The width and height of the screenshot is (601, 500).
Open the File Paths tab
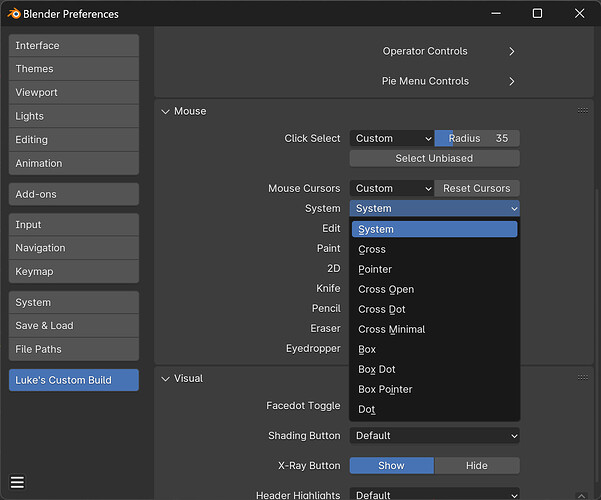click(x=74, y=349)
